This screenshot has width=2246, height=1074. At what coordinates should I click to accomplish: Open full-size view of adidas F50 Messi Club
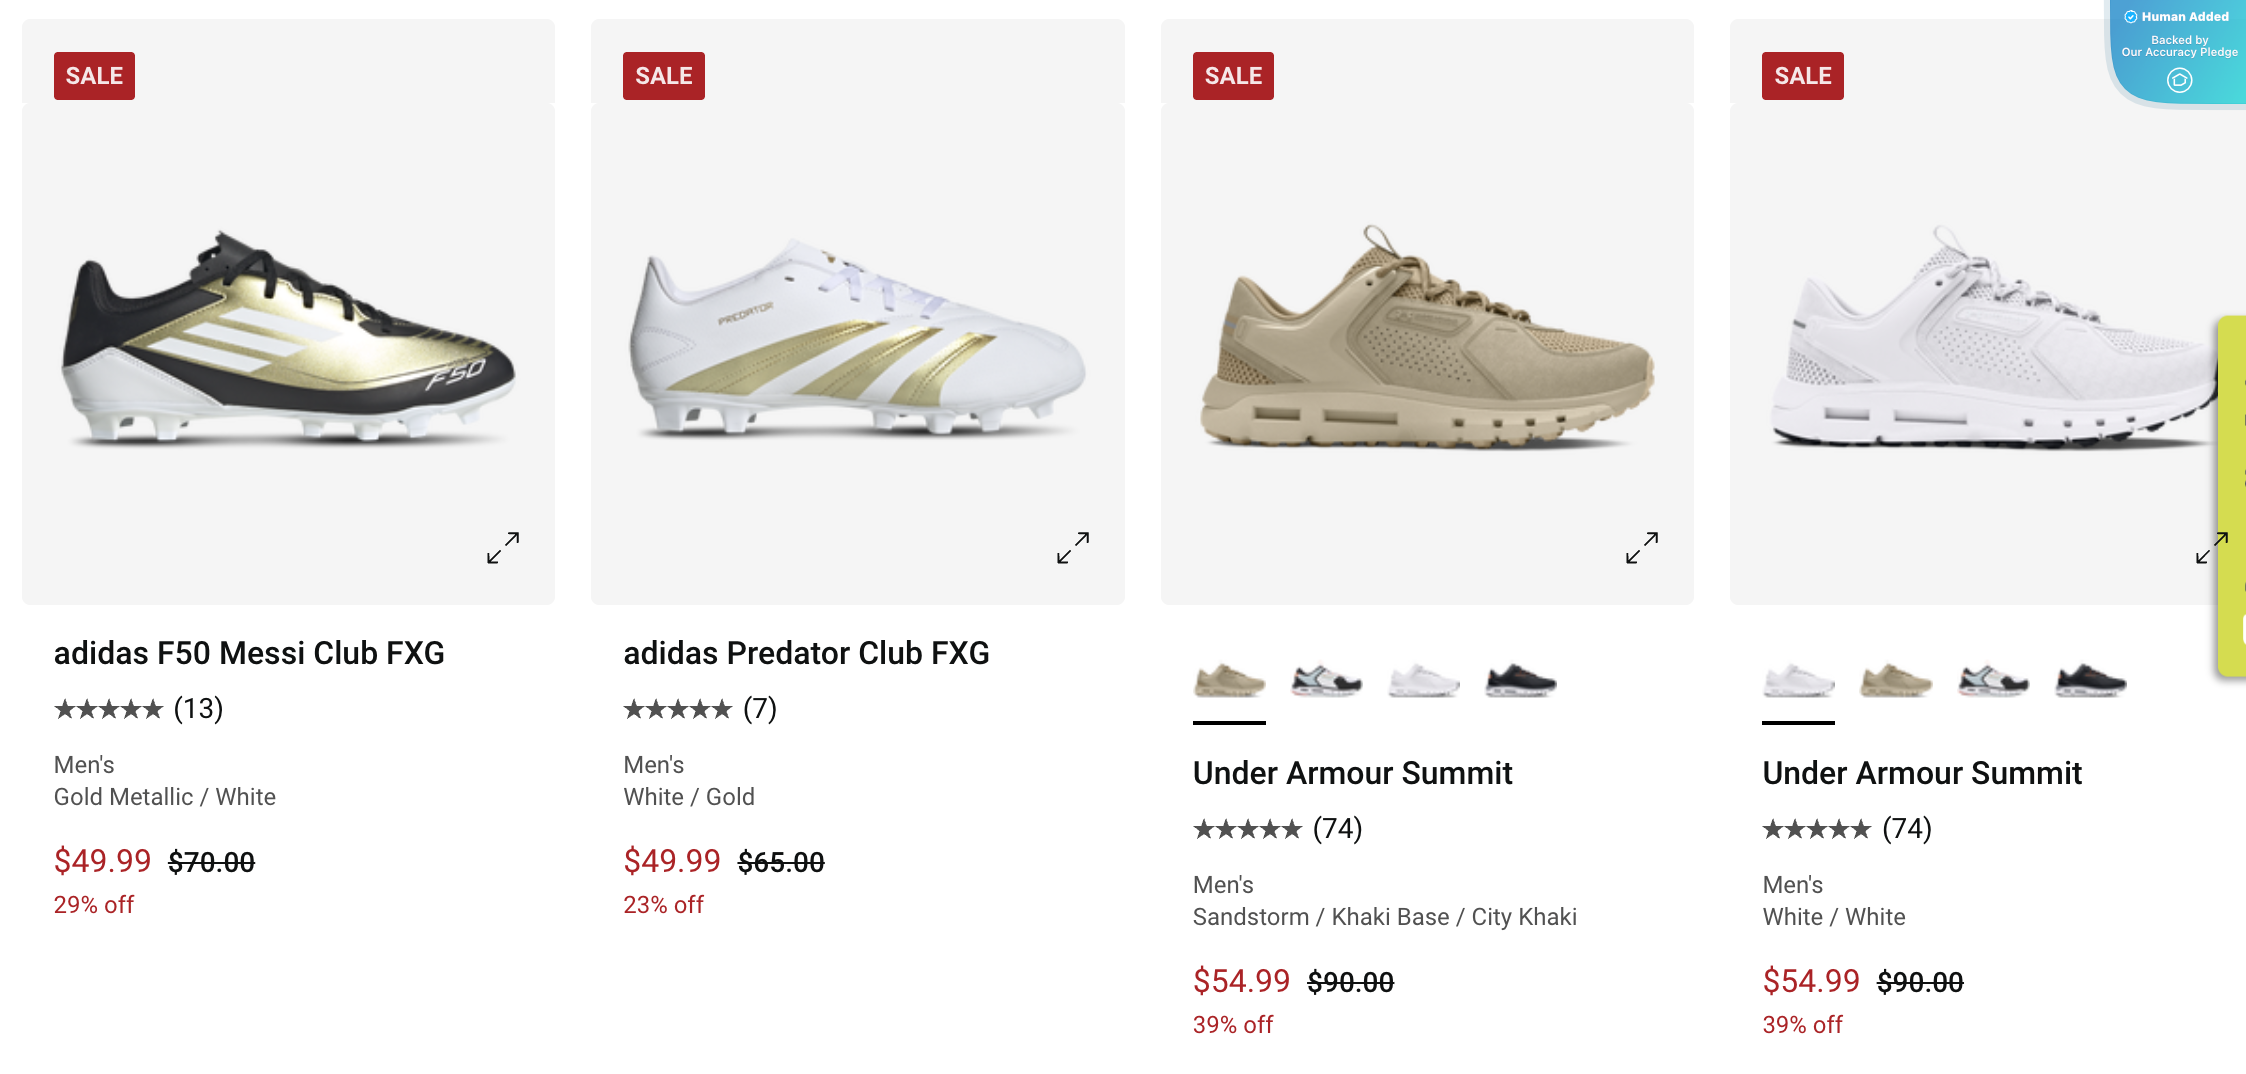501,547
